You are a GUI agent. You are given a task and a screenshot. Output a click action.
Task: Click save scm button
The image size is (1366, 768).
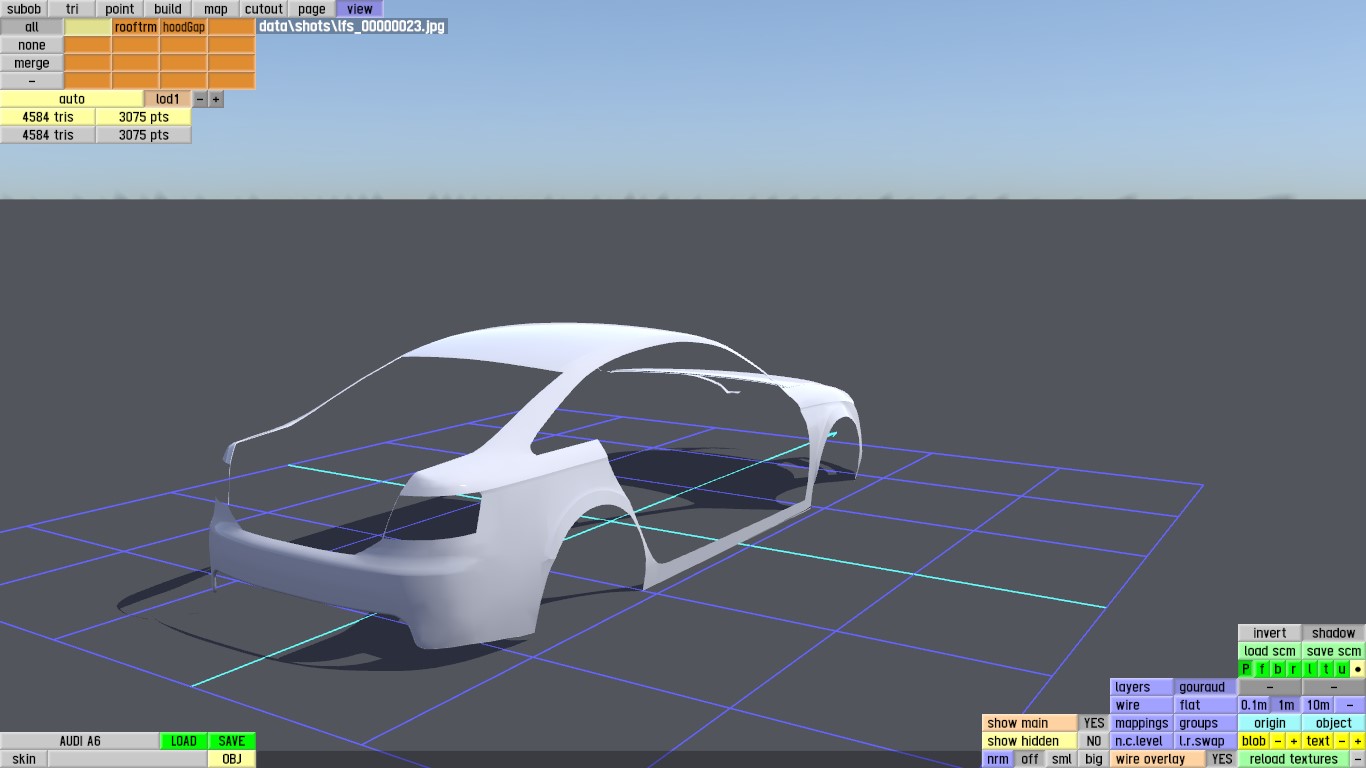tap(1334, 651)
